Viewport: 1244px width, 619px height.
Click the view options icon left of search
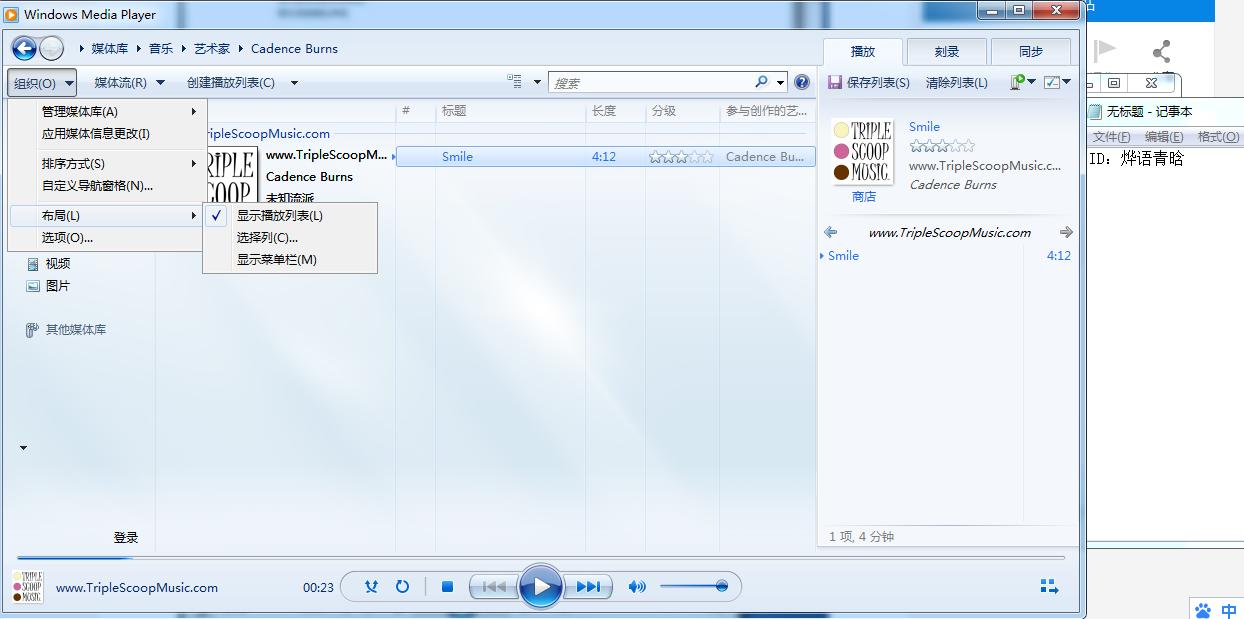point(515,82)
